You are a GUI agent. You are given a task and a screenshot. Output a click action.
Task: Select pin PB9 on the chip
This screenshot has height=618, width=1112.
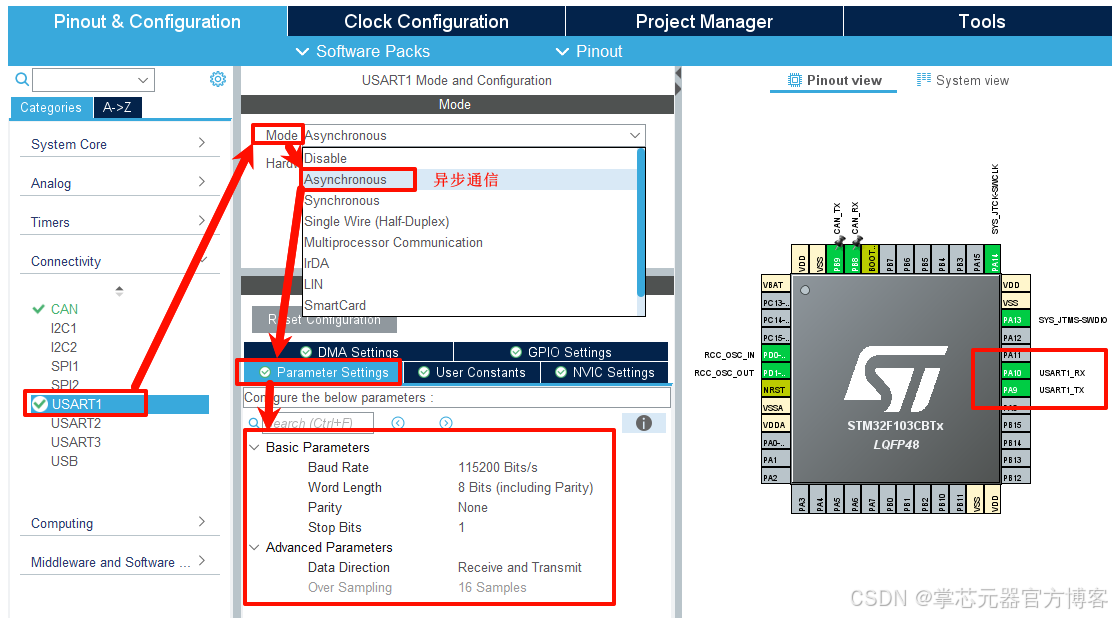(x=835, y=260)
